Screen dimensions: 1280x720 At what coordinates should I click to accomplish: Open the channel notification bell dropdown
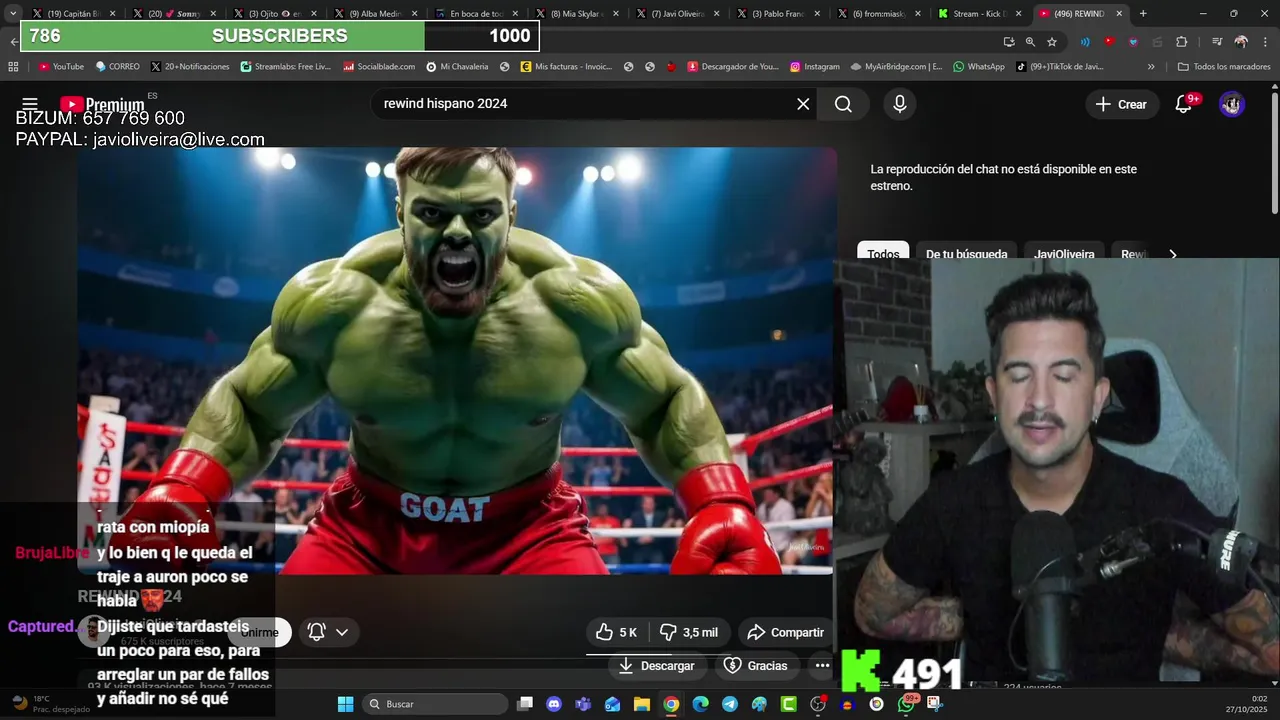tap(328, 632)
